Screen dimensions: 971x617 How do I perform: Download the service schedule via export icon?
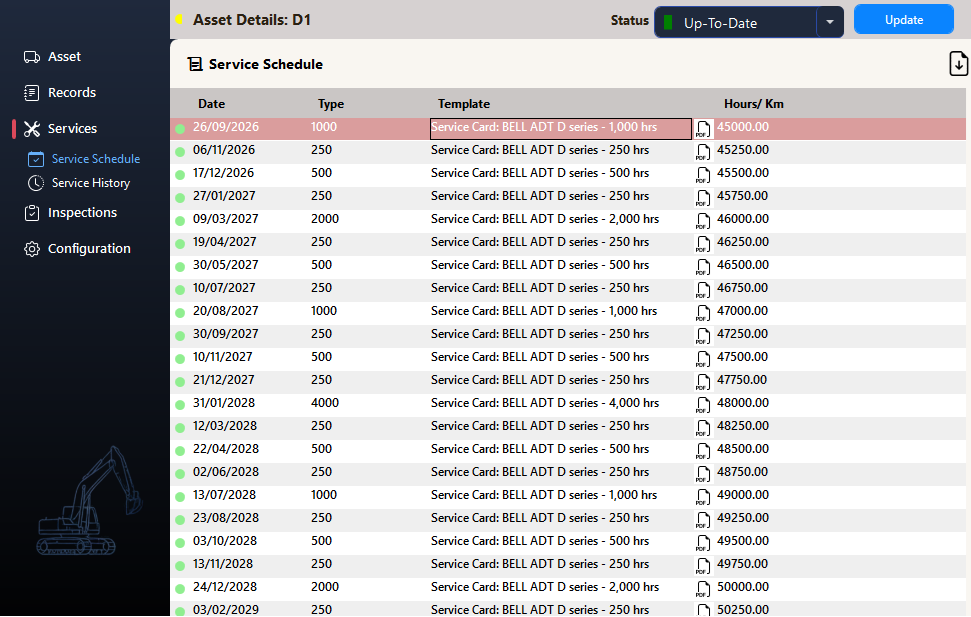pyautogui.click(x=958, y=64)
